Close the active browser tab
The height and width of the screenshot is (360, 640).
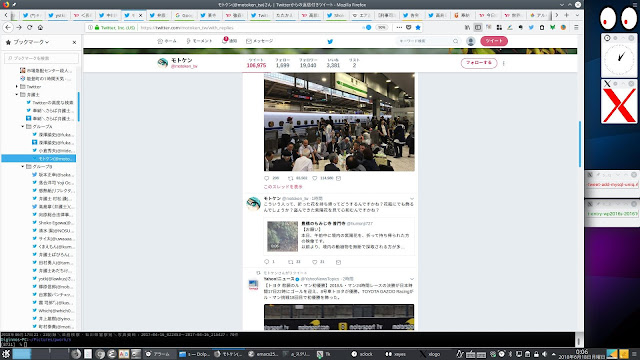tap(141, 16)
